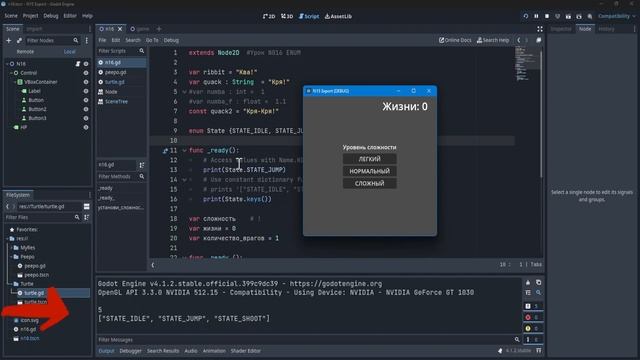
Task: Make the script editor floating
Action: pyautogui.click(x=539, y=40)
